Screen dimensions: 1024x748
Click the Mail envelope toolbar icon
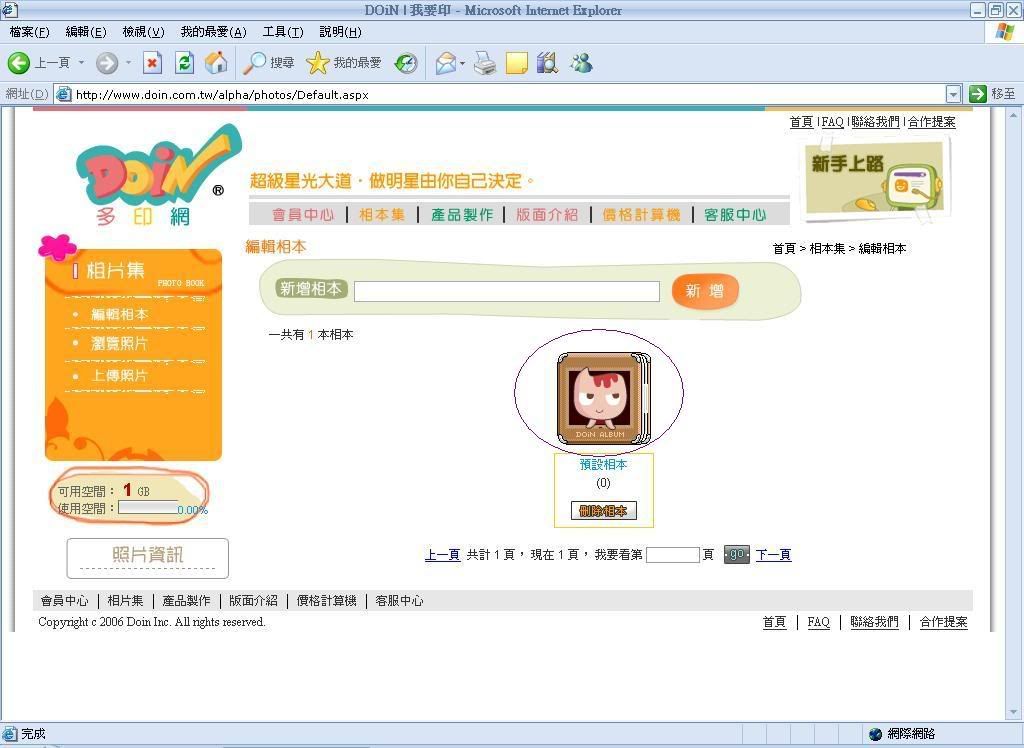(445, 64)
